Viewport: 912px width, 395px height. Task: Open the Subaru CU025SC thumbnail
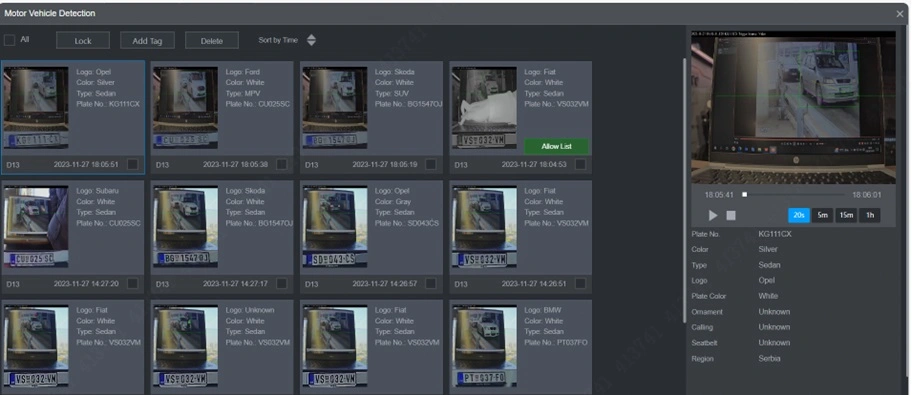pyautogui.click(x=36, y=227)
